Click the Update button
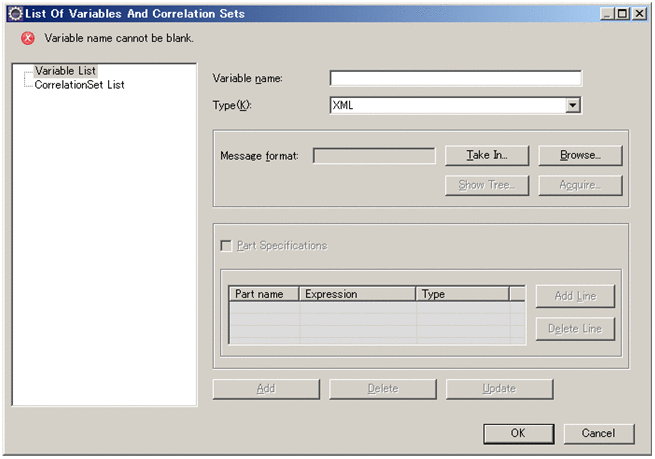Viewport: 655px width, 459px height. [499, 388]
